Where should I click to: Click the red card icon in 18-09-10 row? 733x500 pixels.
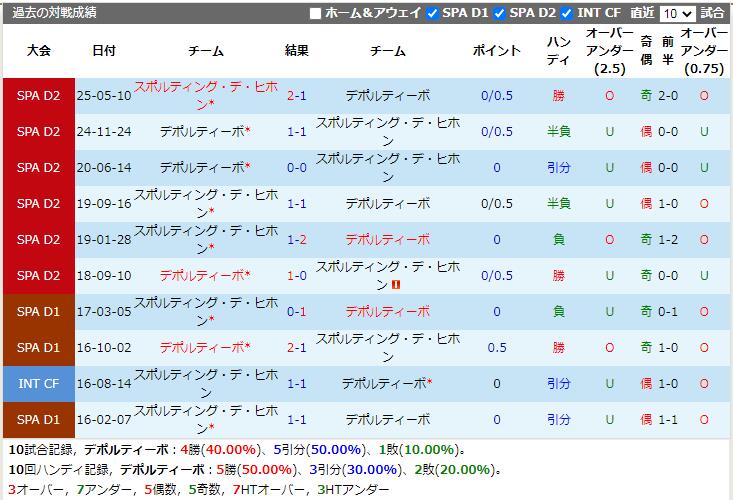(395, 284)
